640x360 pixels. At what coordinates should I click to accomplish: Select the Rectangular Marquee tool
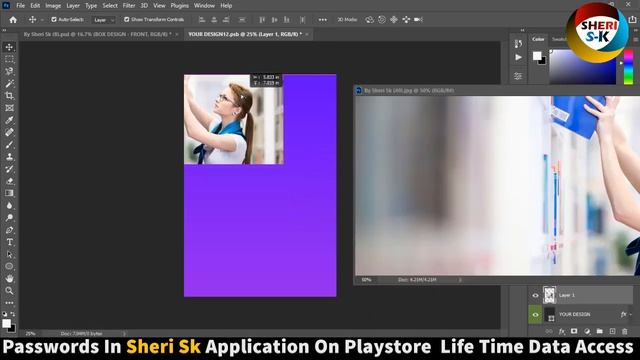click(9, 59)
